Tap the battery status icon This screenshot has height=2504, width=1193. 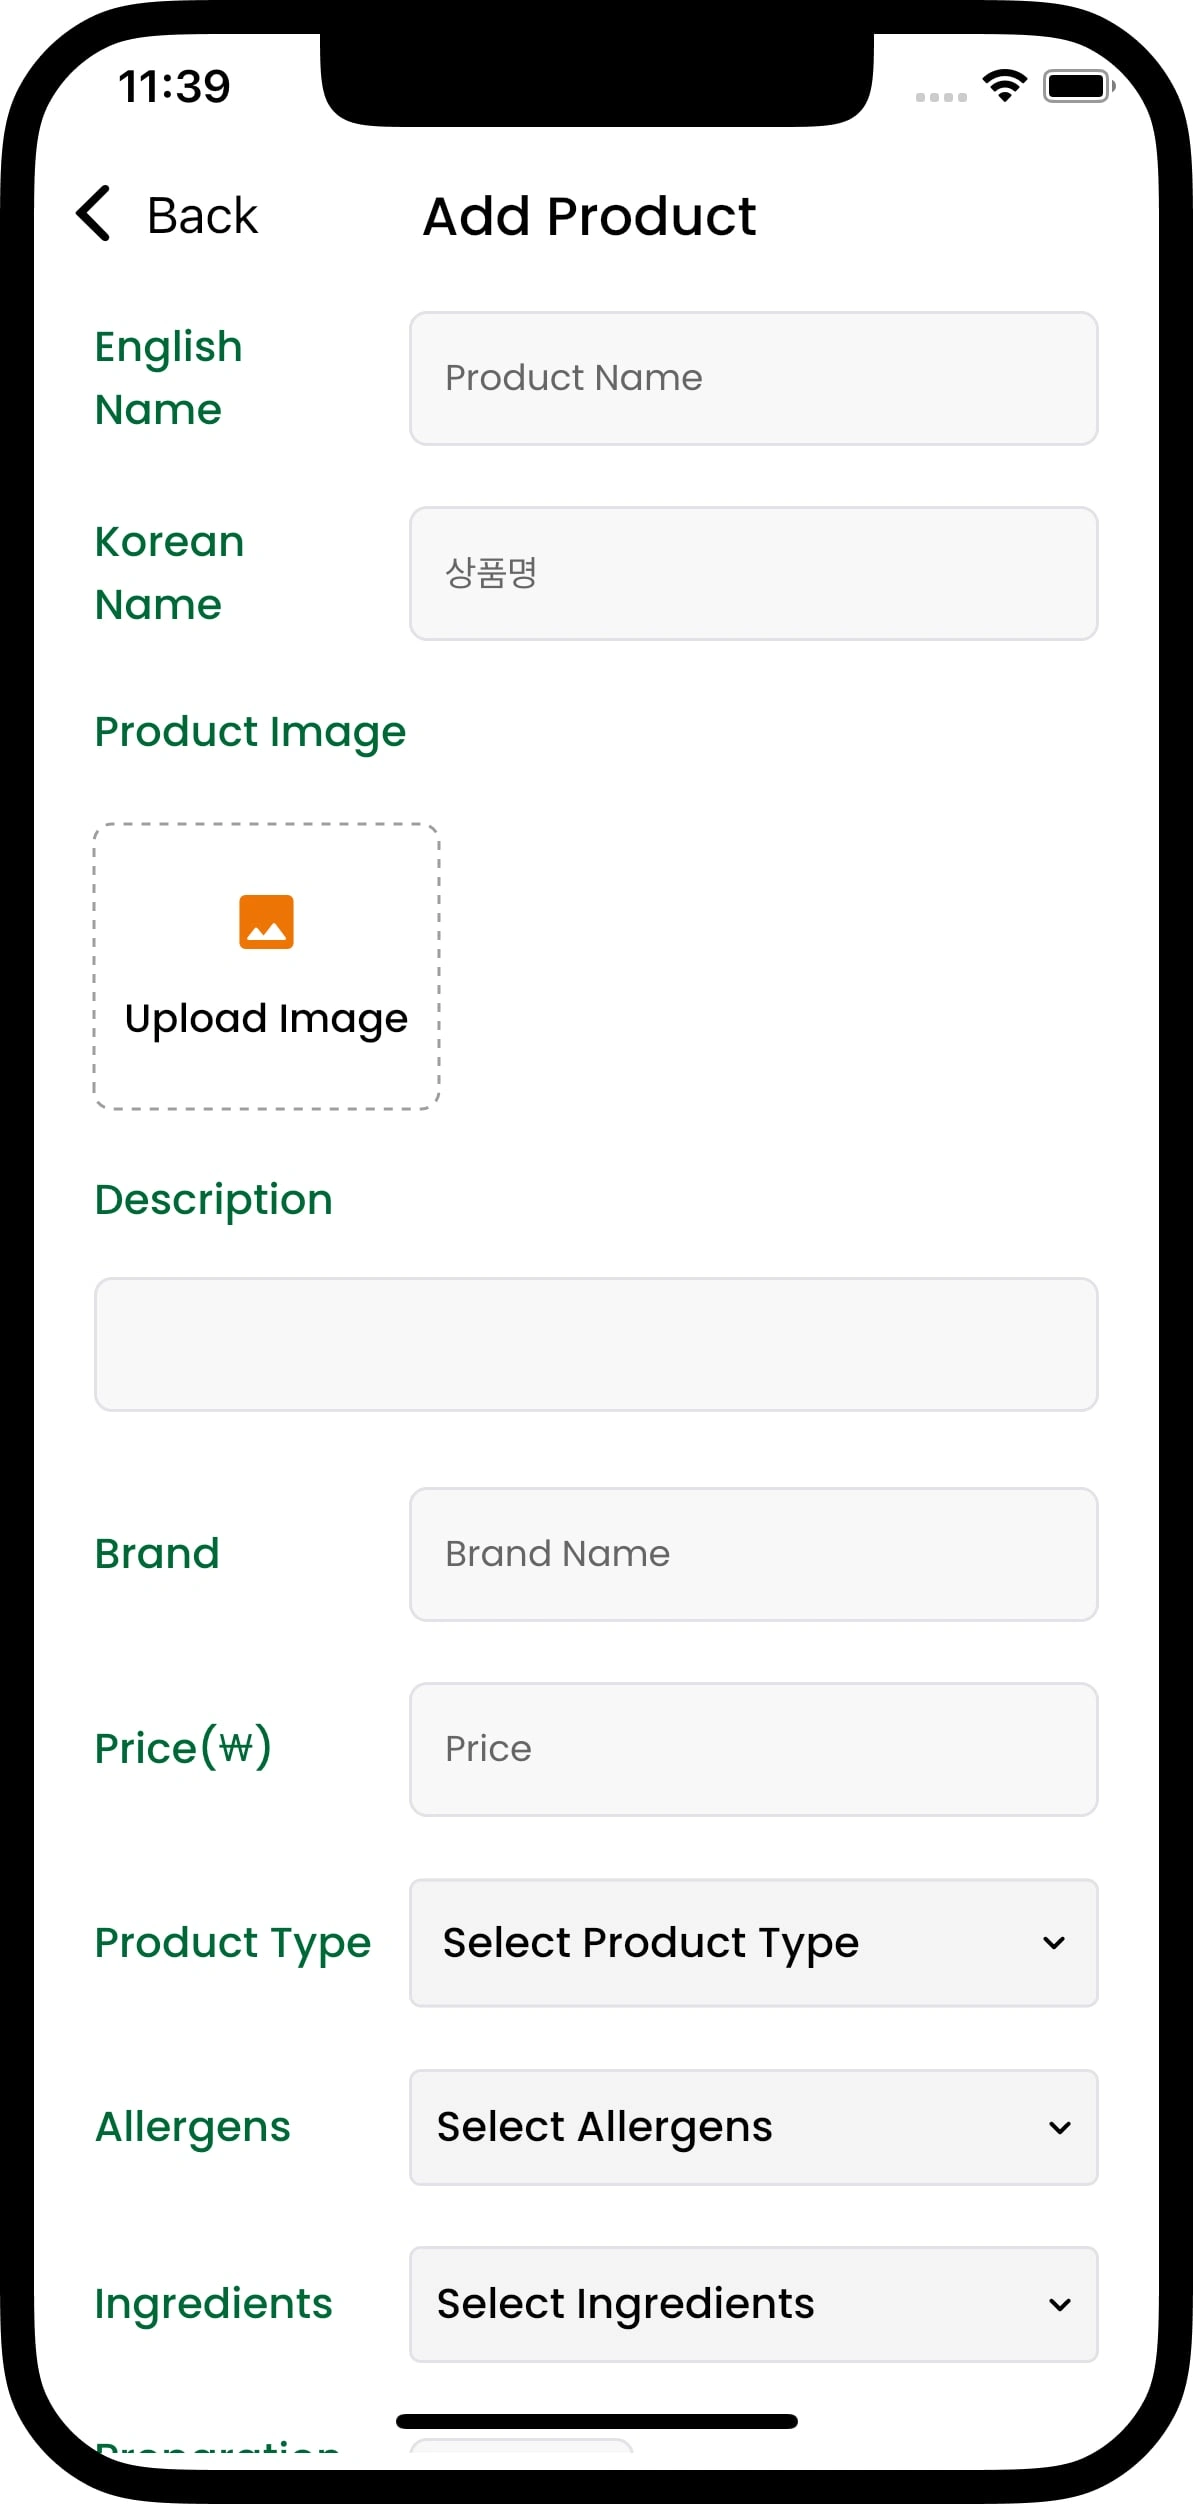coord(1078,86)
